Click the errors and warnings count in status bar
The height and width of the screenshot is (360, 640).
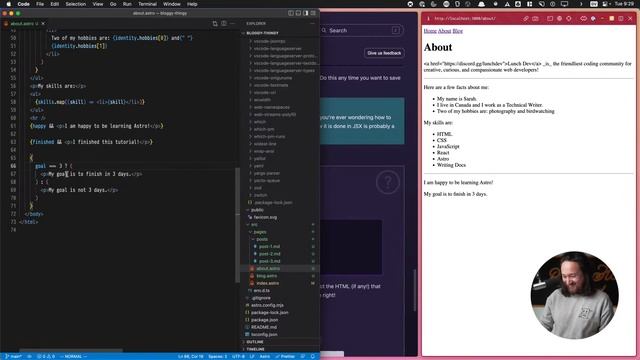pos(46,356)
